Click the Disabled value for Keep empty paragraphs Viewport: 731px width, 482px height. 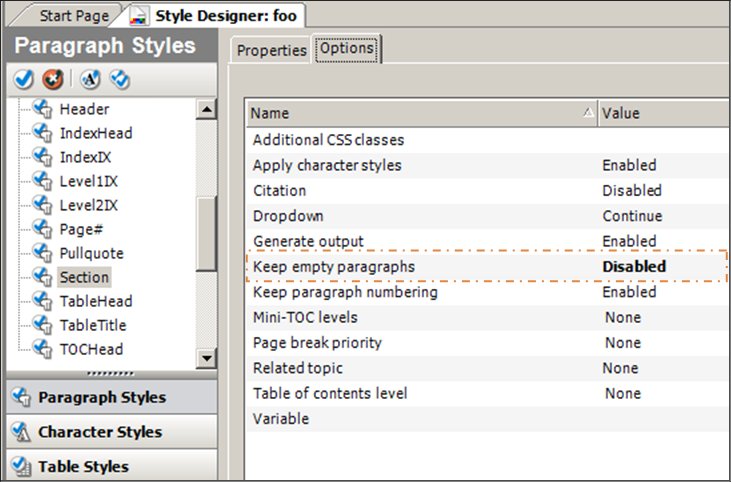[634, 267]
